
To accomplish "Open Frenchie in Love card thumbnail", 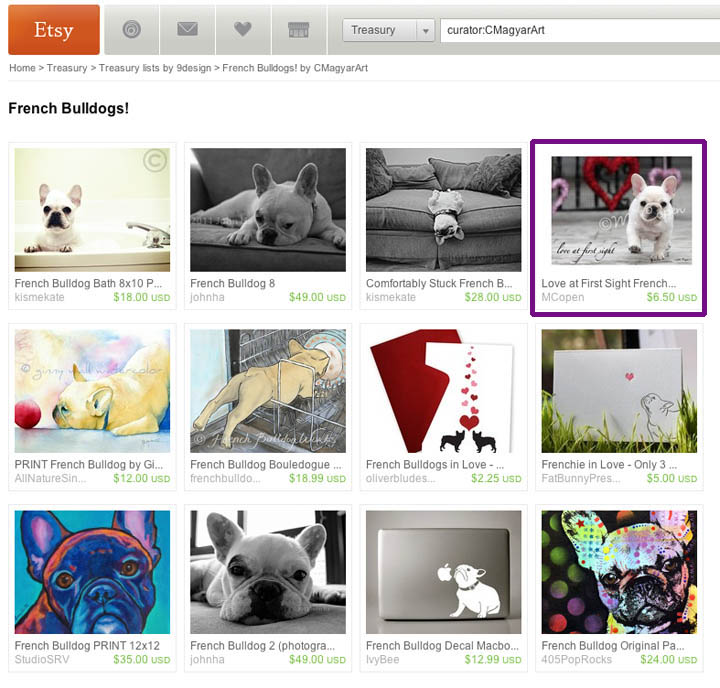I will coord(619,391).
